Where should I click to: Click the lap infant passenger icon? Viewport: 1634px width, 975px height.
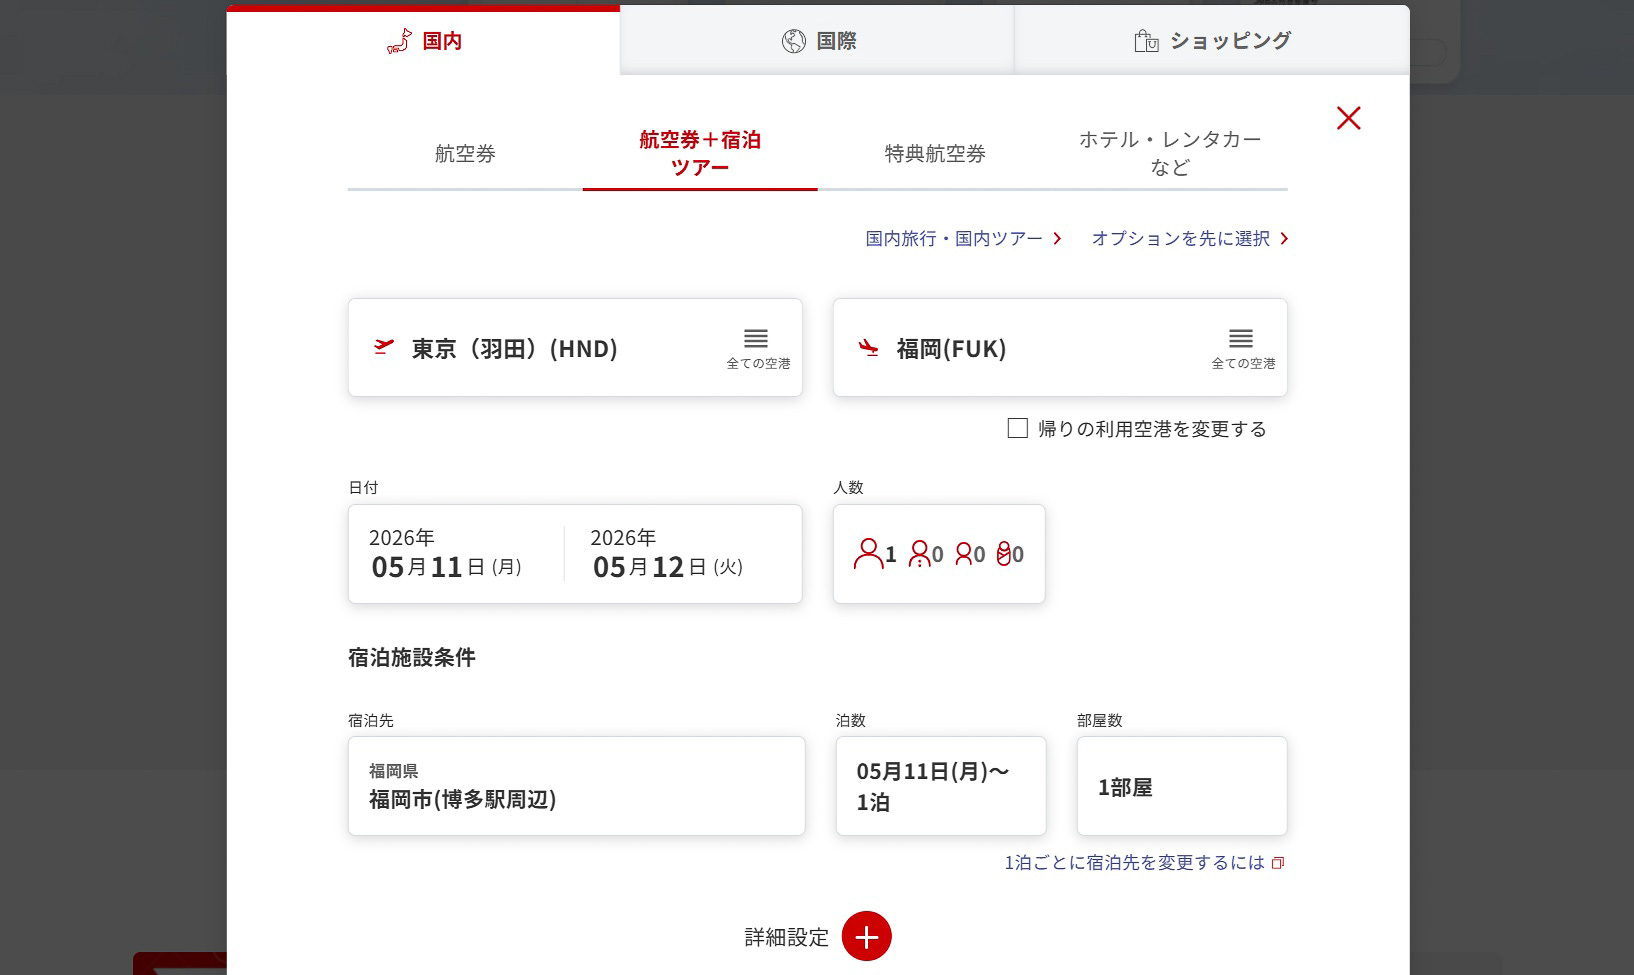pyautogui.click(x=1008, y=555)
